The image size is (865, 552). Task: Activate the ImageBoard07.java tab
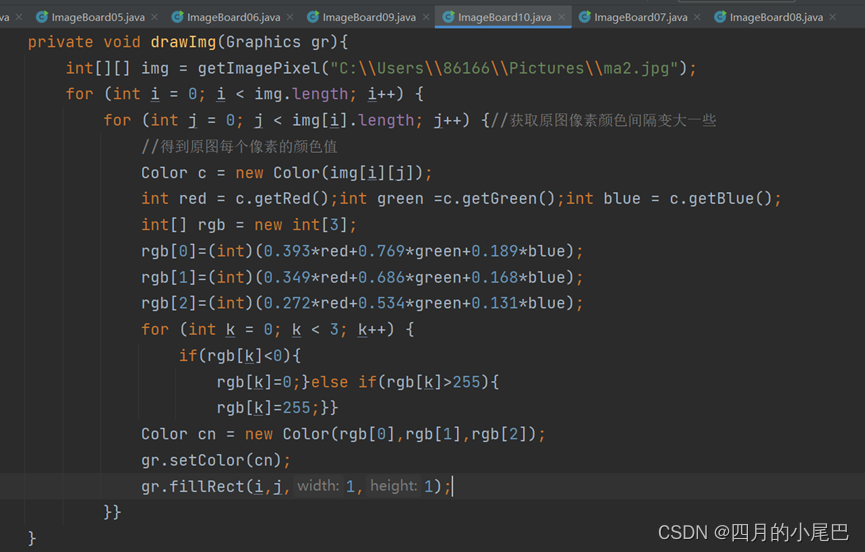click(640, 17)
